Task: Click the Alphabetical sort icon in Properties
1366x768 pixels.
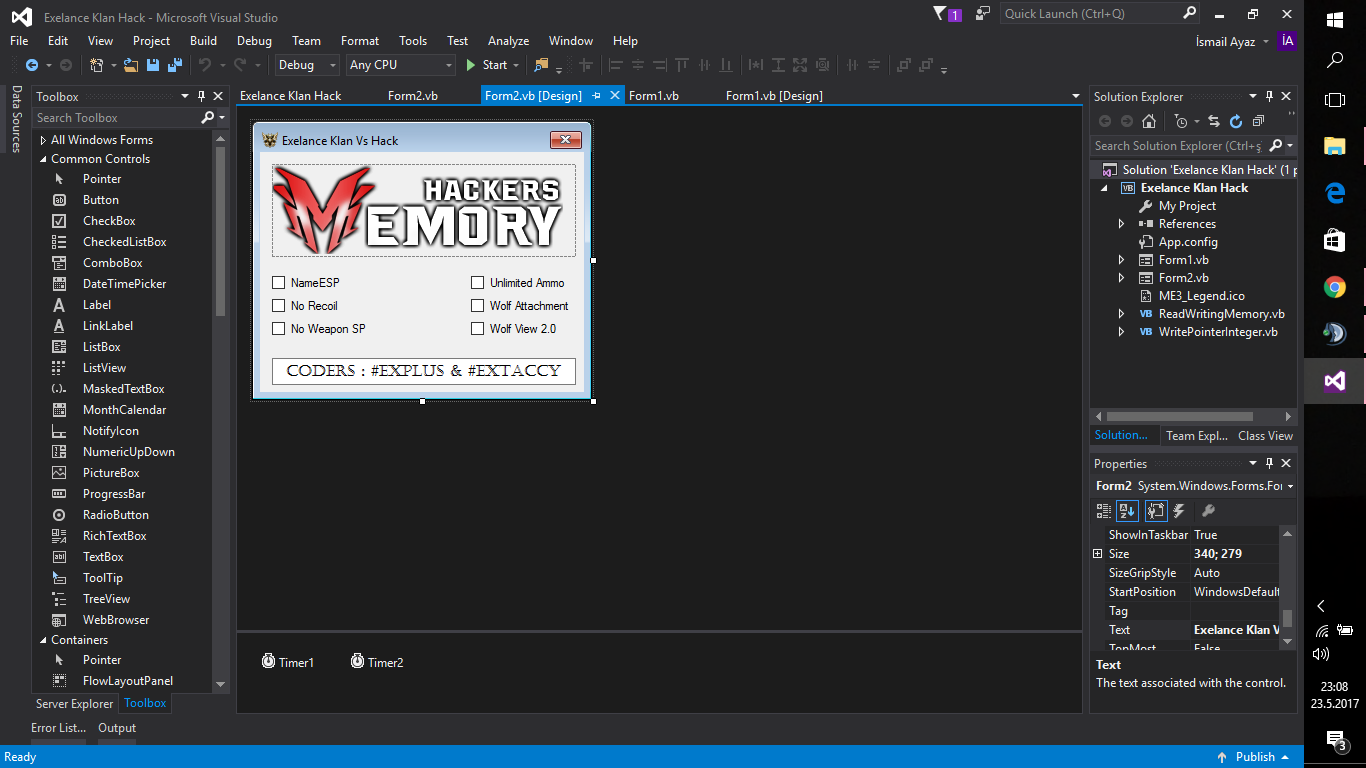Action: pyautogui.click(x=1128, y=511)
